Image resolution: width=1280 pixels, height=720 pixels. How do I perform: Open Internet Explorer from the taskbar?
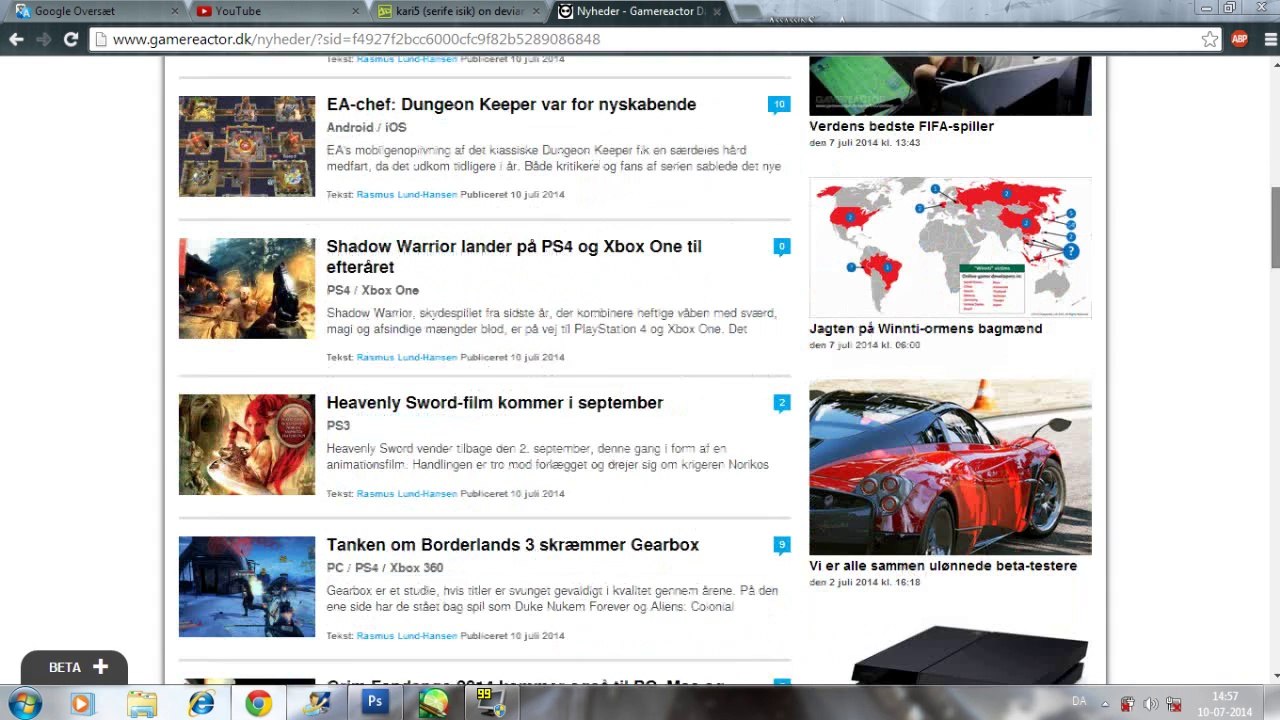click(x=201, y=703)
